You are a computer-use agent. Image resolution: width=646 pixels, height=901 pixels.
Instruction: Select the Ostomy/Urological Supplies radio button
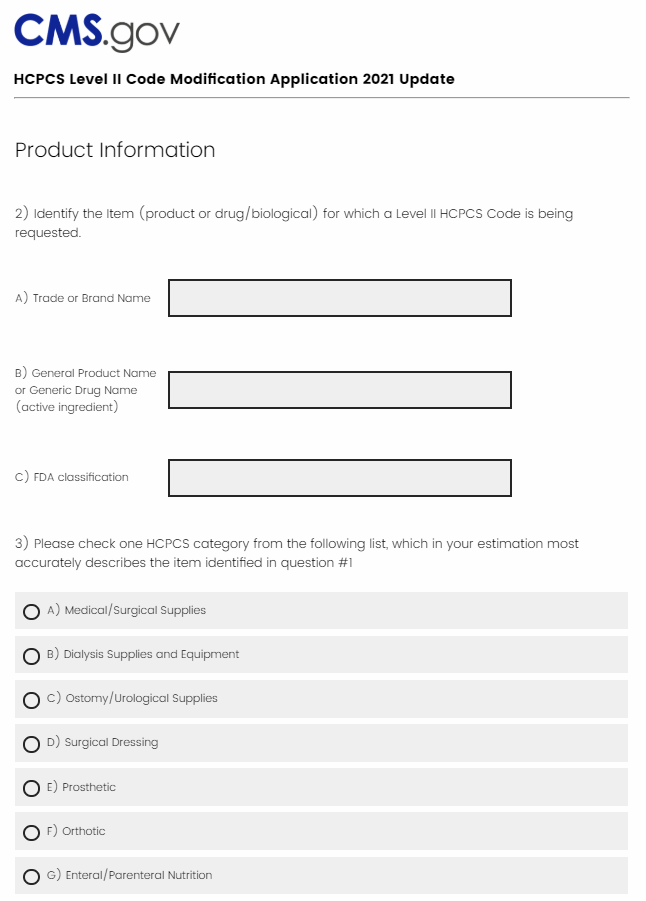click(31, 699)
